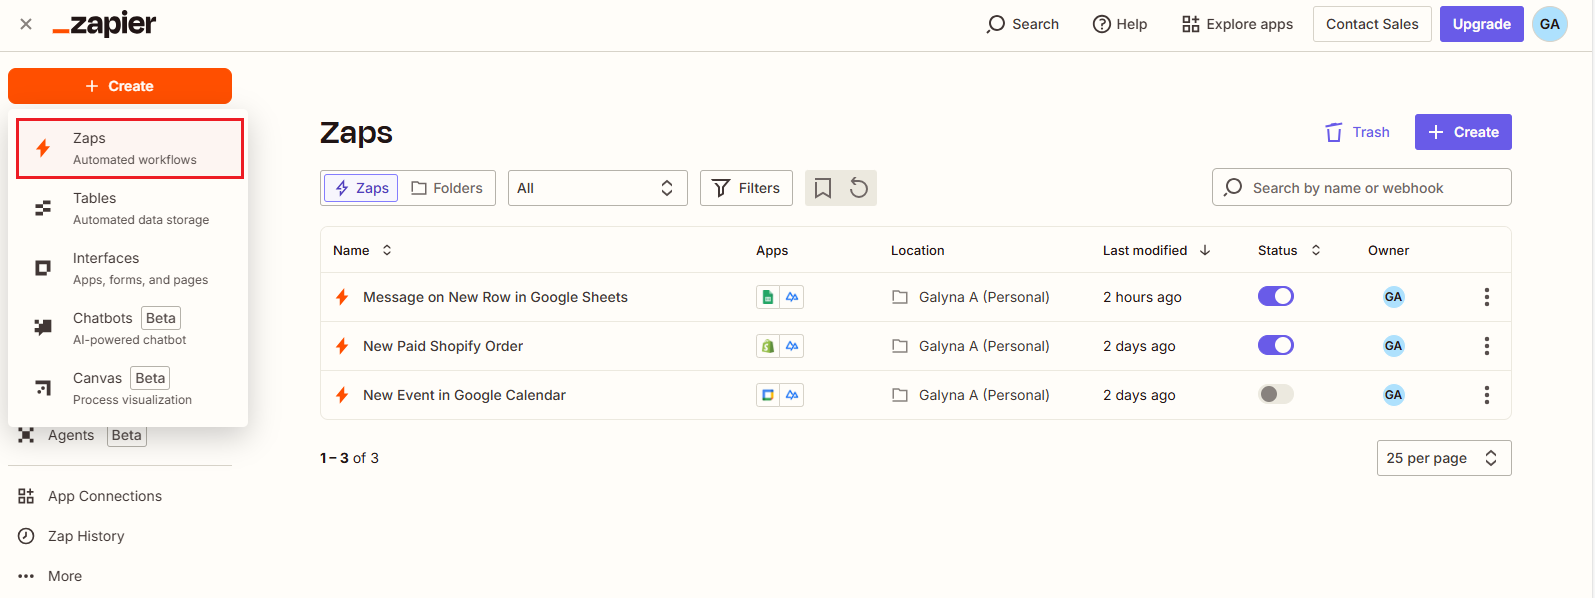Focus the Search by name or webhook field
1595x598 pixels.
coord(1361,187)
